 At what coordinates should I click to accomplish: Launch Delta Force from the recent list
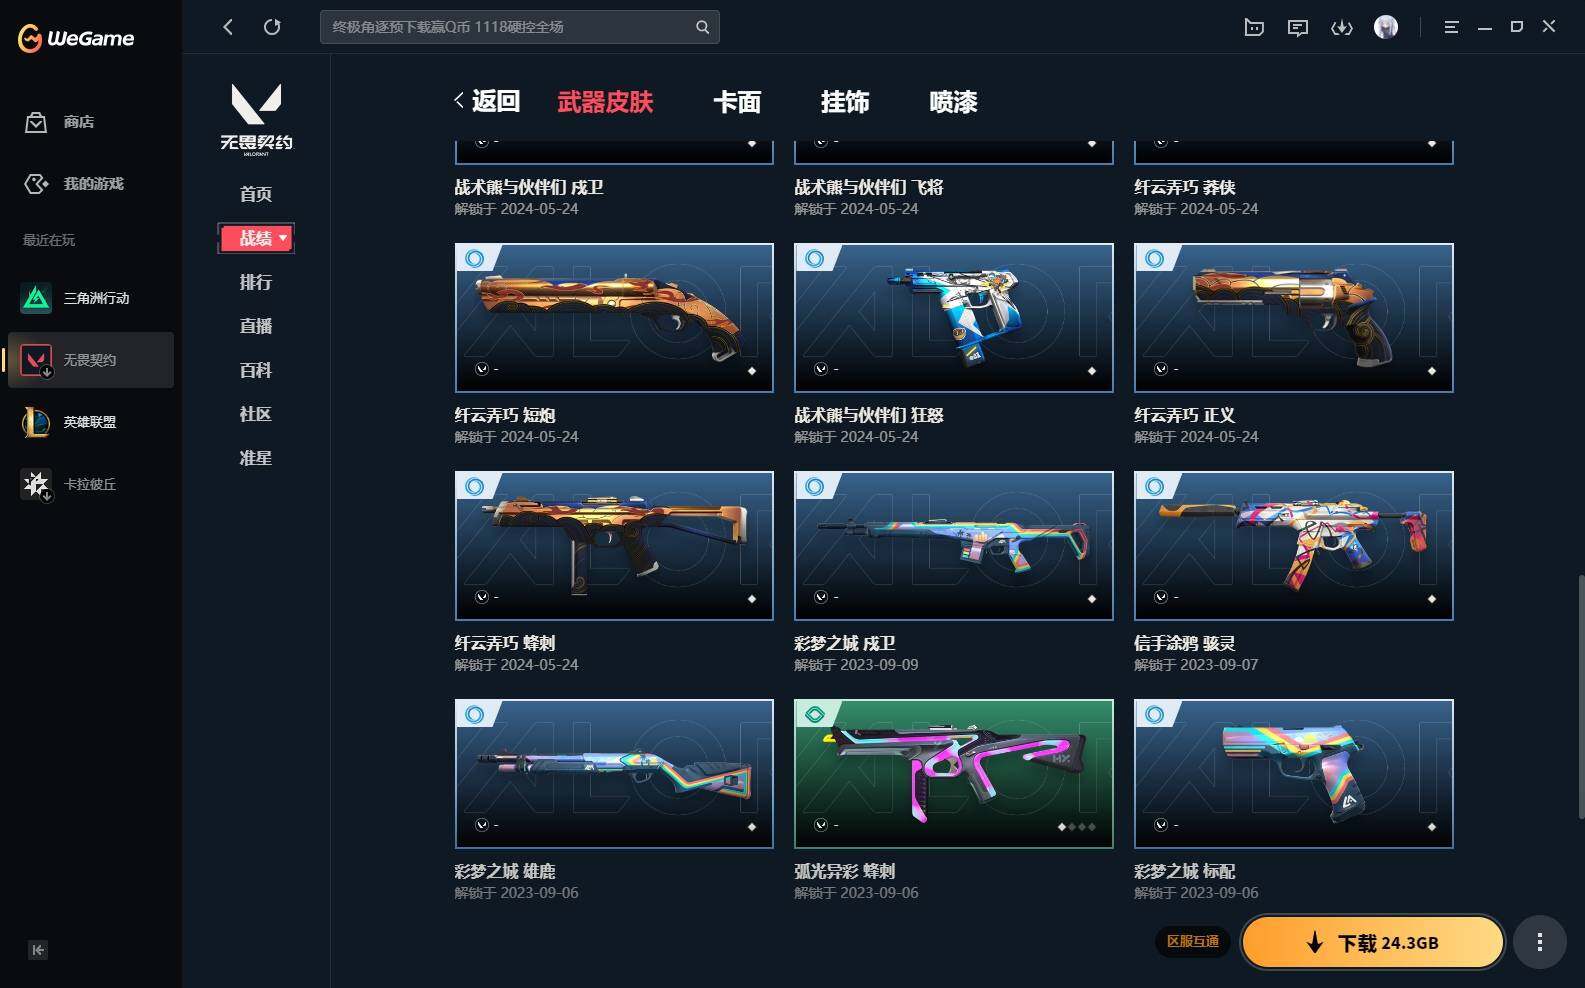click(x=36, y=298)
